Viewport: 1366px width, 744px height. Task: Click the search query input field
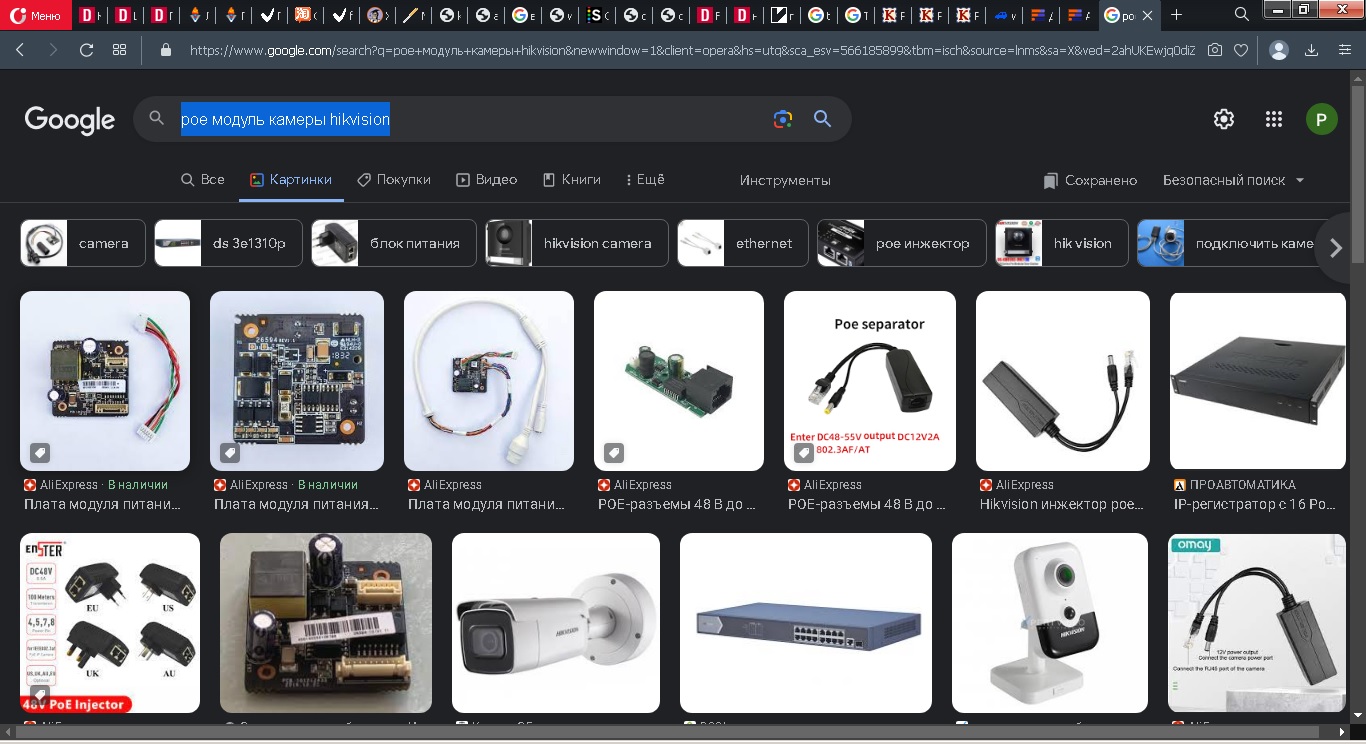470,119
